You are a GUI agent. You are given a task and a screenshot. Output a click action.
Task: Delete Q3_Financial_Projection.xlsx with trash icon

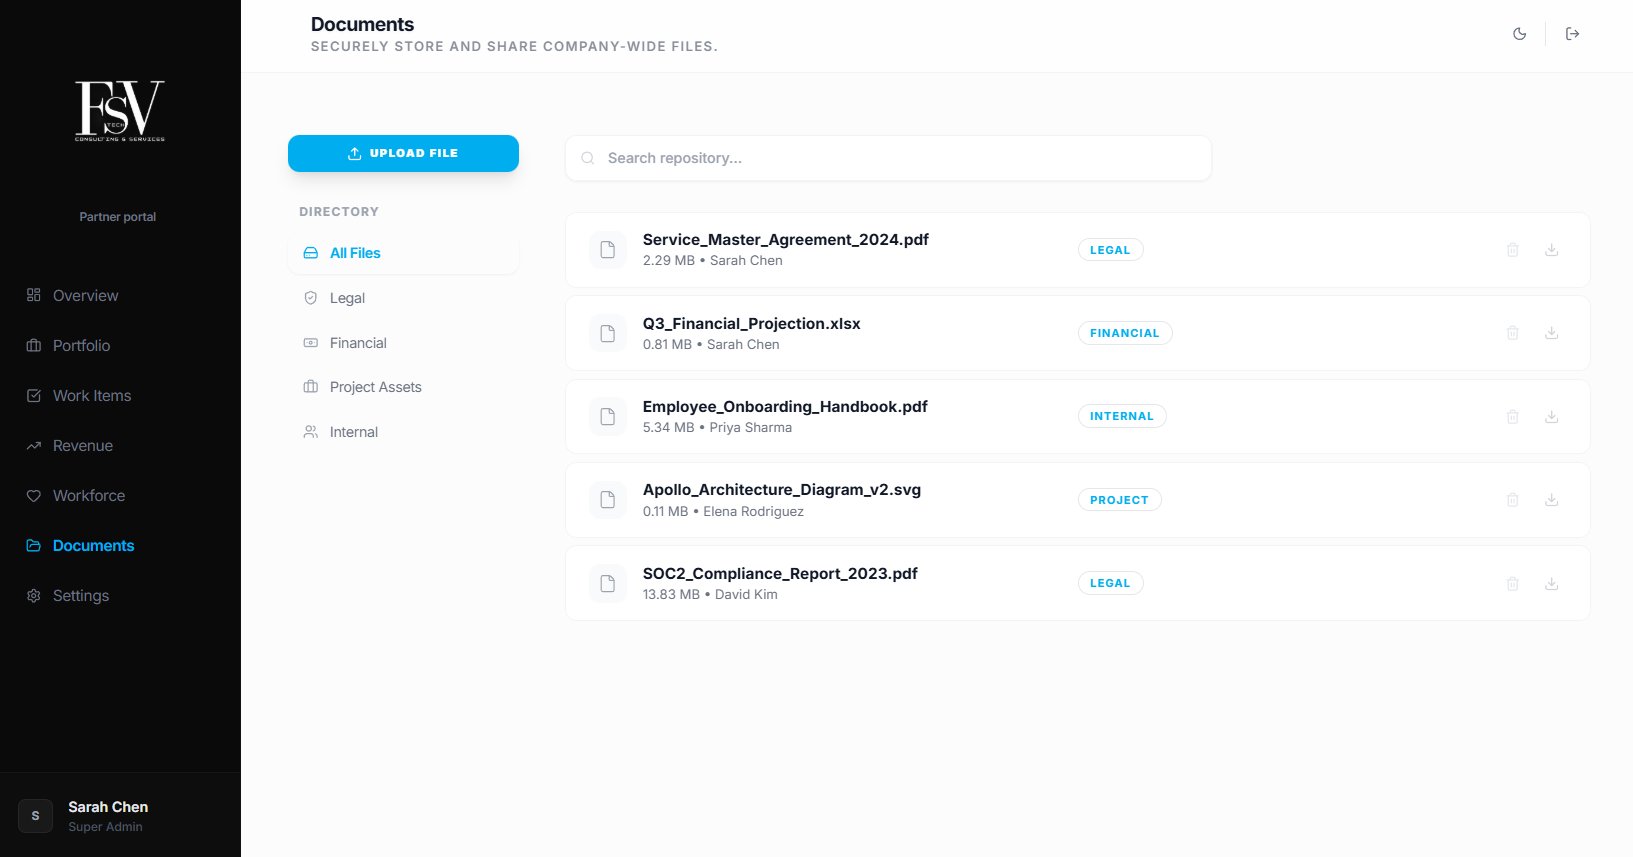tap(1513, 333)
